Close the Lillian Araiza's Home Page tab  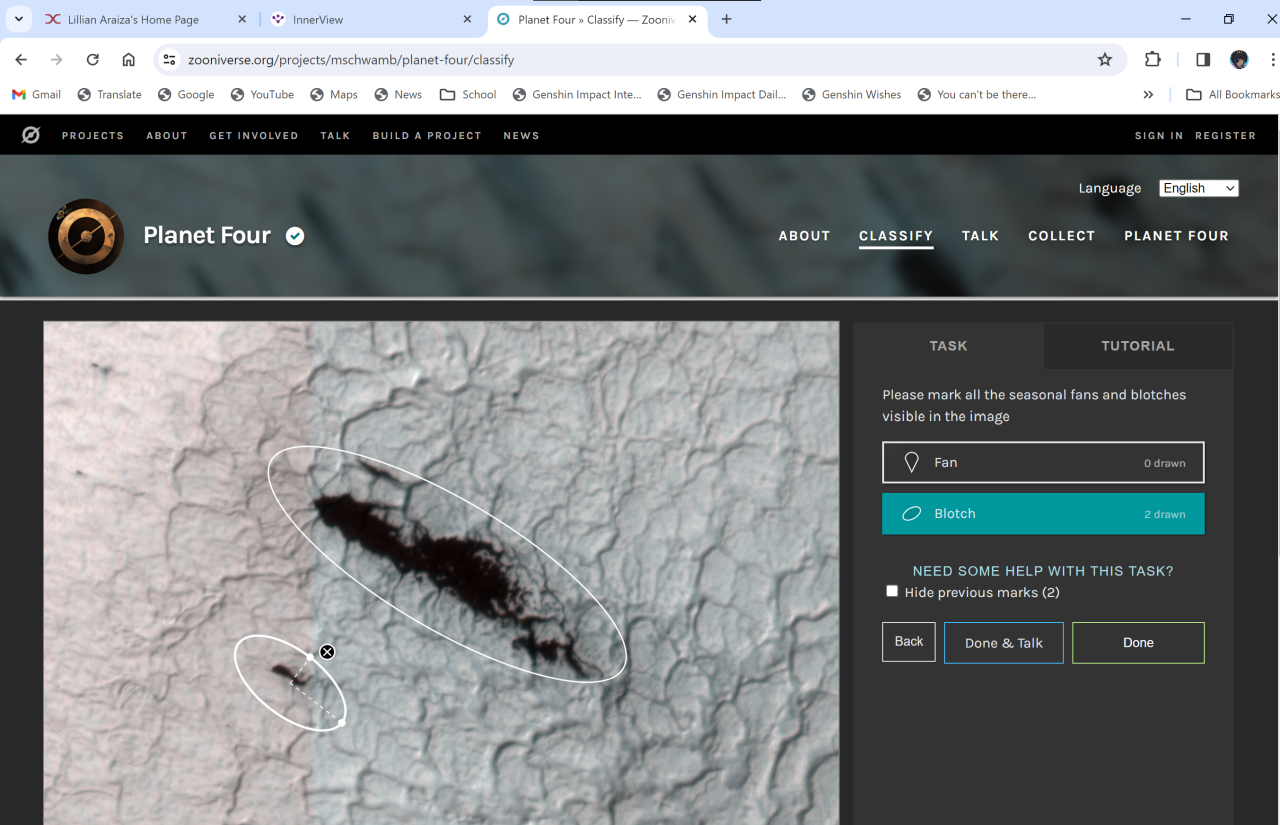242,19
